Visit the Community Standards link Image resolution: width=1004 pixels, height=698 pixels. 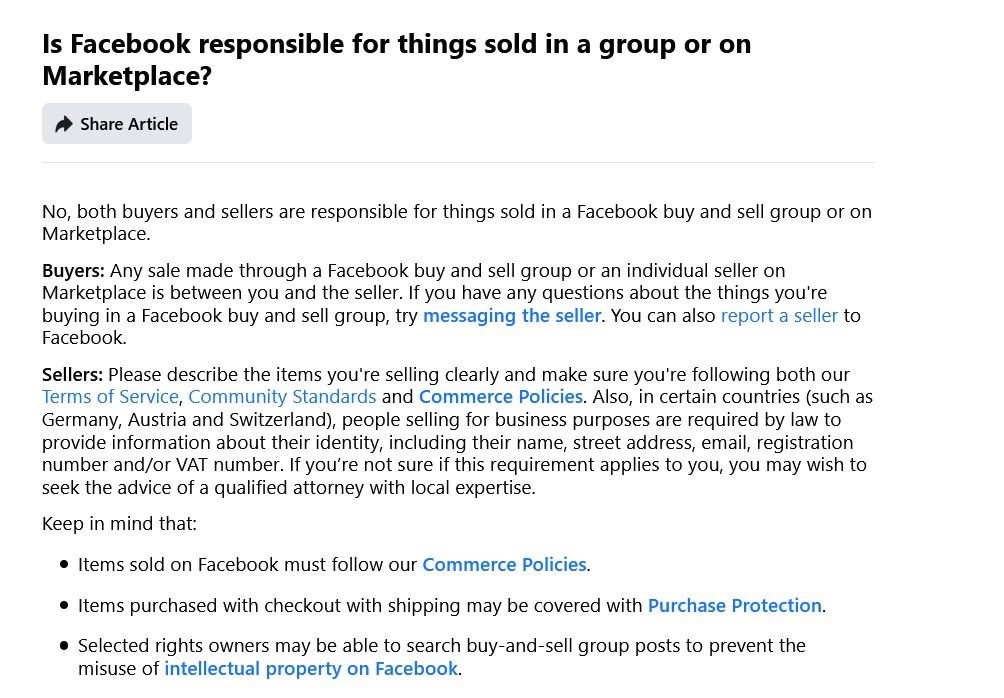click(282, 397)
